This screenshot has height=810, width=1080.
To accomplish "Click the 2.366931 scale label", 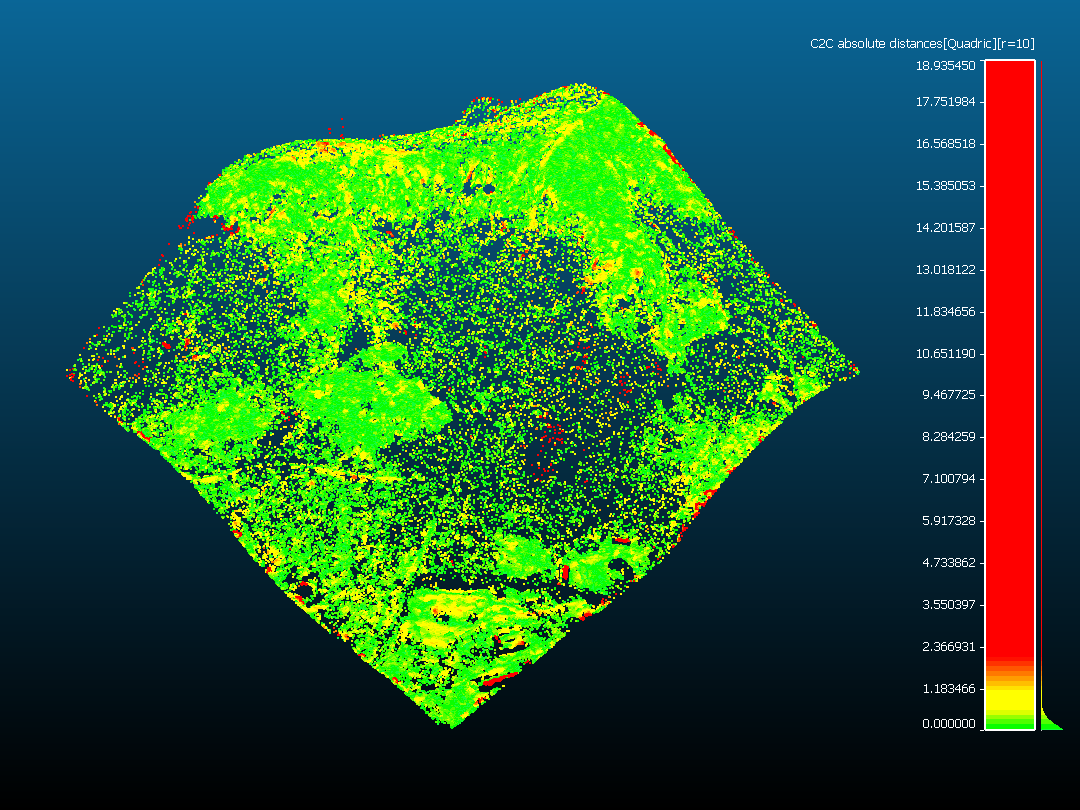I will (x=948, y=647).
